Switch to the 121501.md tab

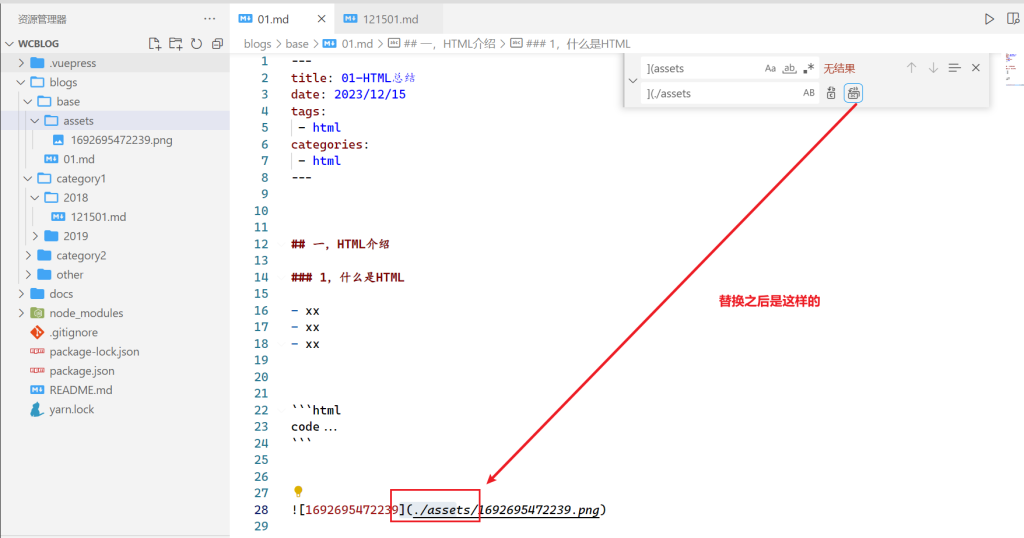(391, 19)
